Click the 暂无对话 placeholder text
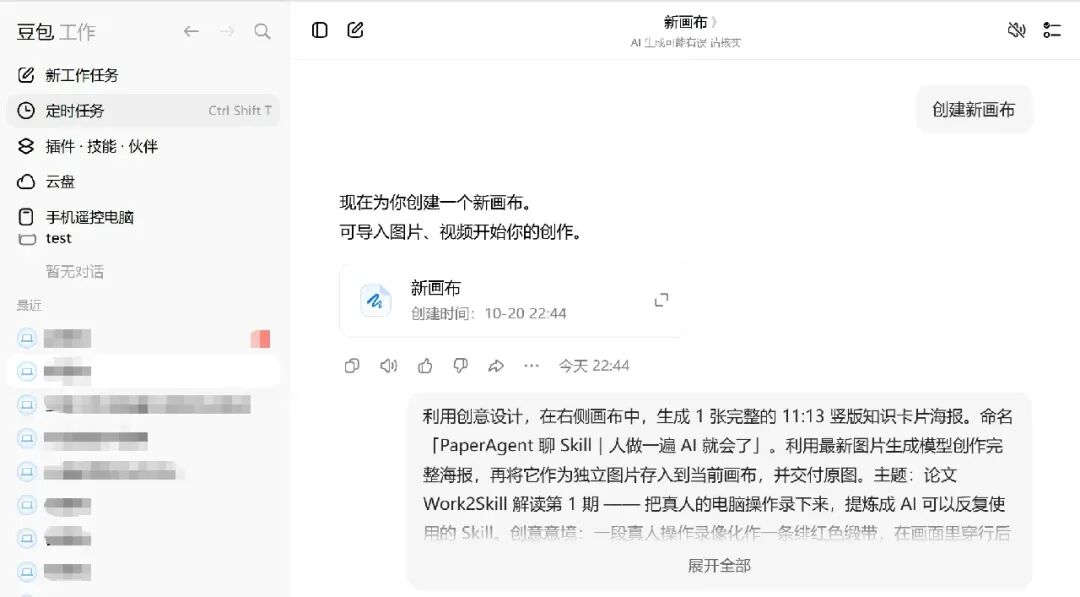This screenshot has height=597, width=1080. [74, 272]
